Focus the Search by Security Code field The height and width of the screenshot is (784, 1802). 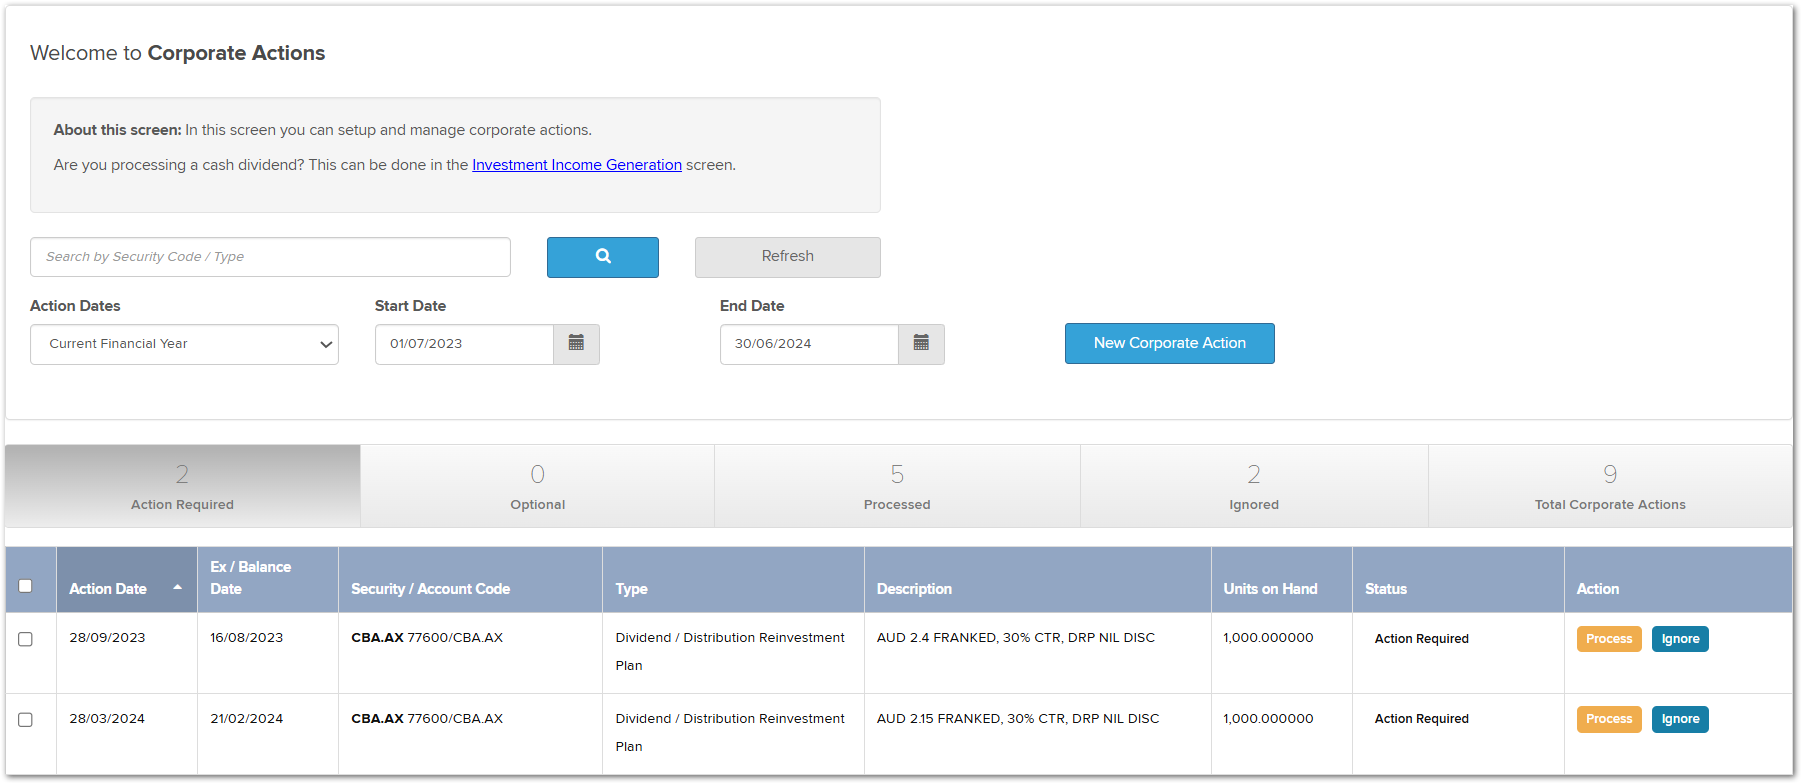click(270, 257)
